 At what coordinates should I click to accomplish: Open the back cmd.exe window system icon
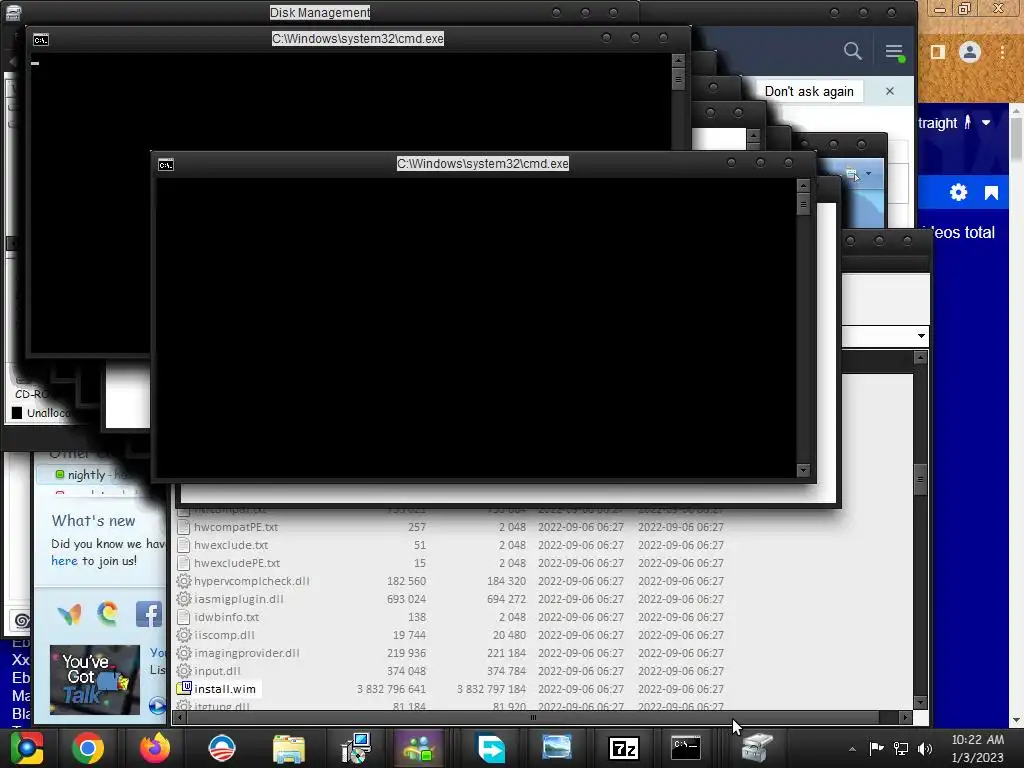[x=40, y=40]
